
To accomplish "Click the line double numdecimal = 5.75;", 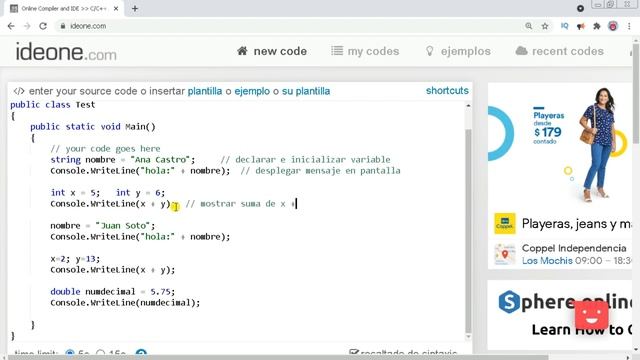I will pos(112,292).
